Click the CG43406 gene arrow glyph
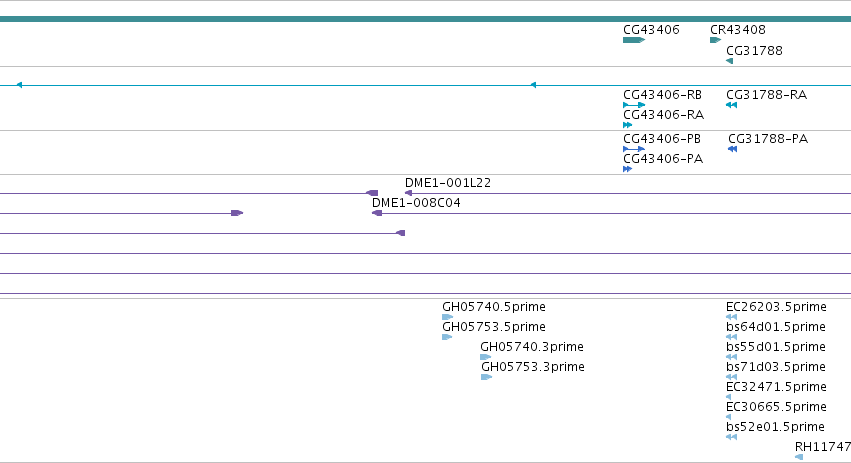 634,40
